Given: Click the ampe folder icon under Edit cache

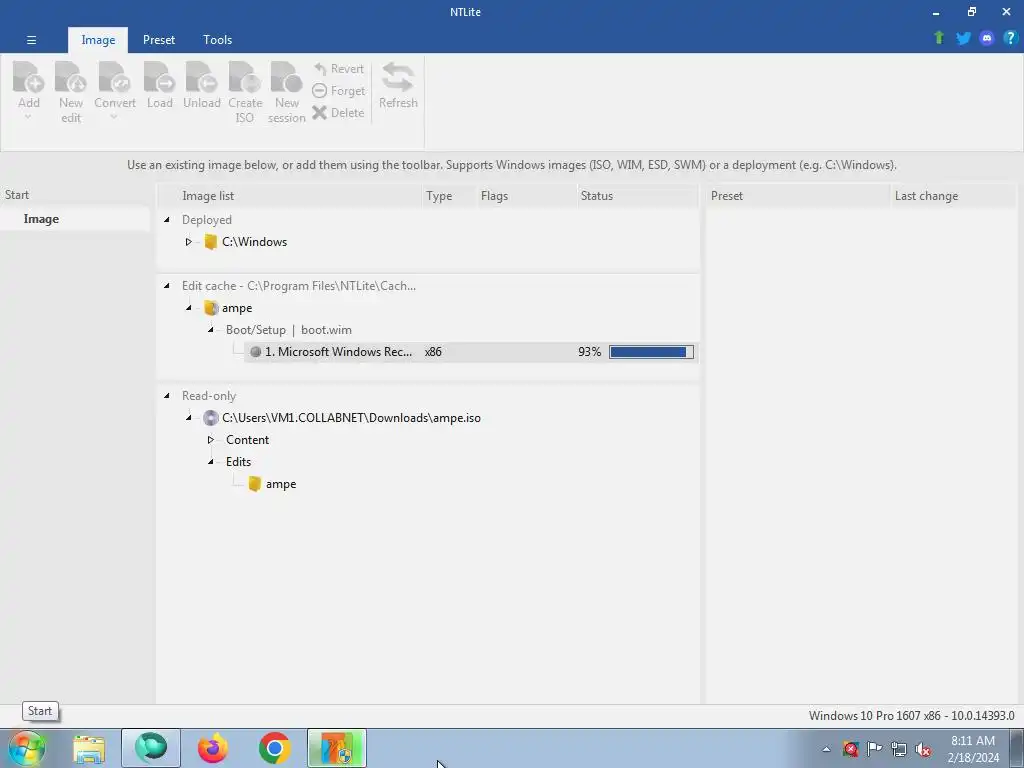Looking at the screenshot, I should pyautogui.click(x=210, y=308).
